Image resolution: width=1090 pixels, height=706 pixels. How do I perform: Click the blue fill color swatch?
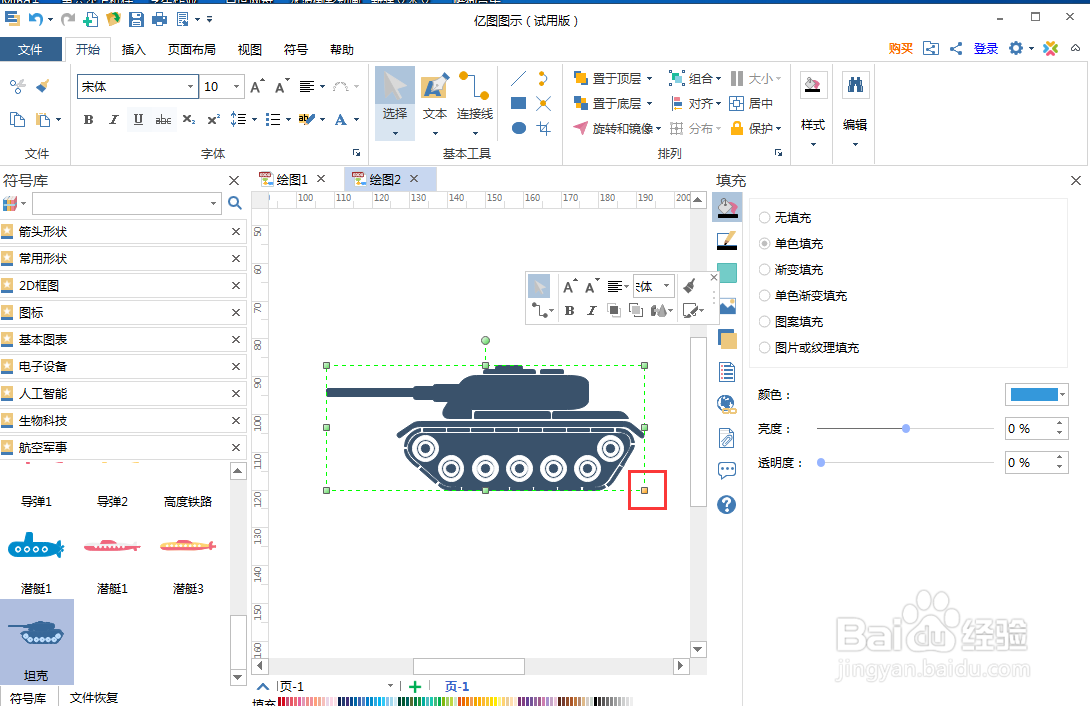click(1034, 395)
